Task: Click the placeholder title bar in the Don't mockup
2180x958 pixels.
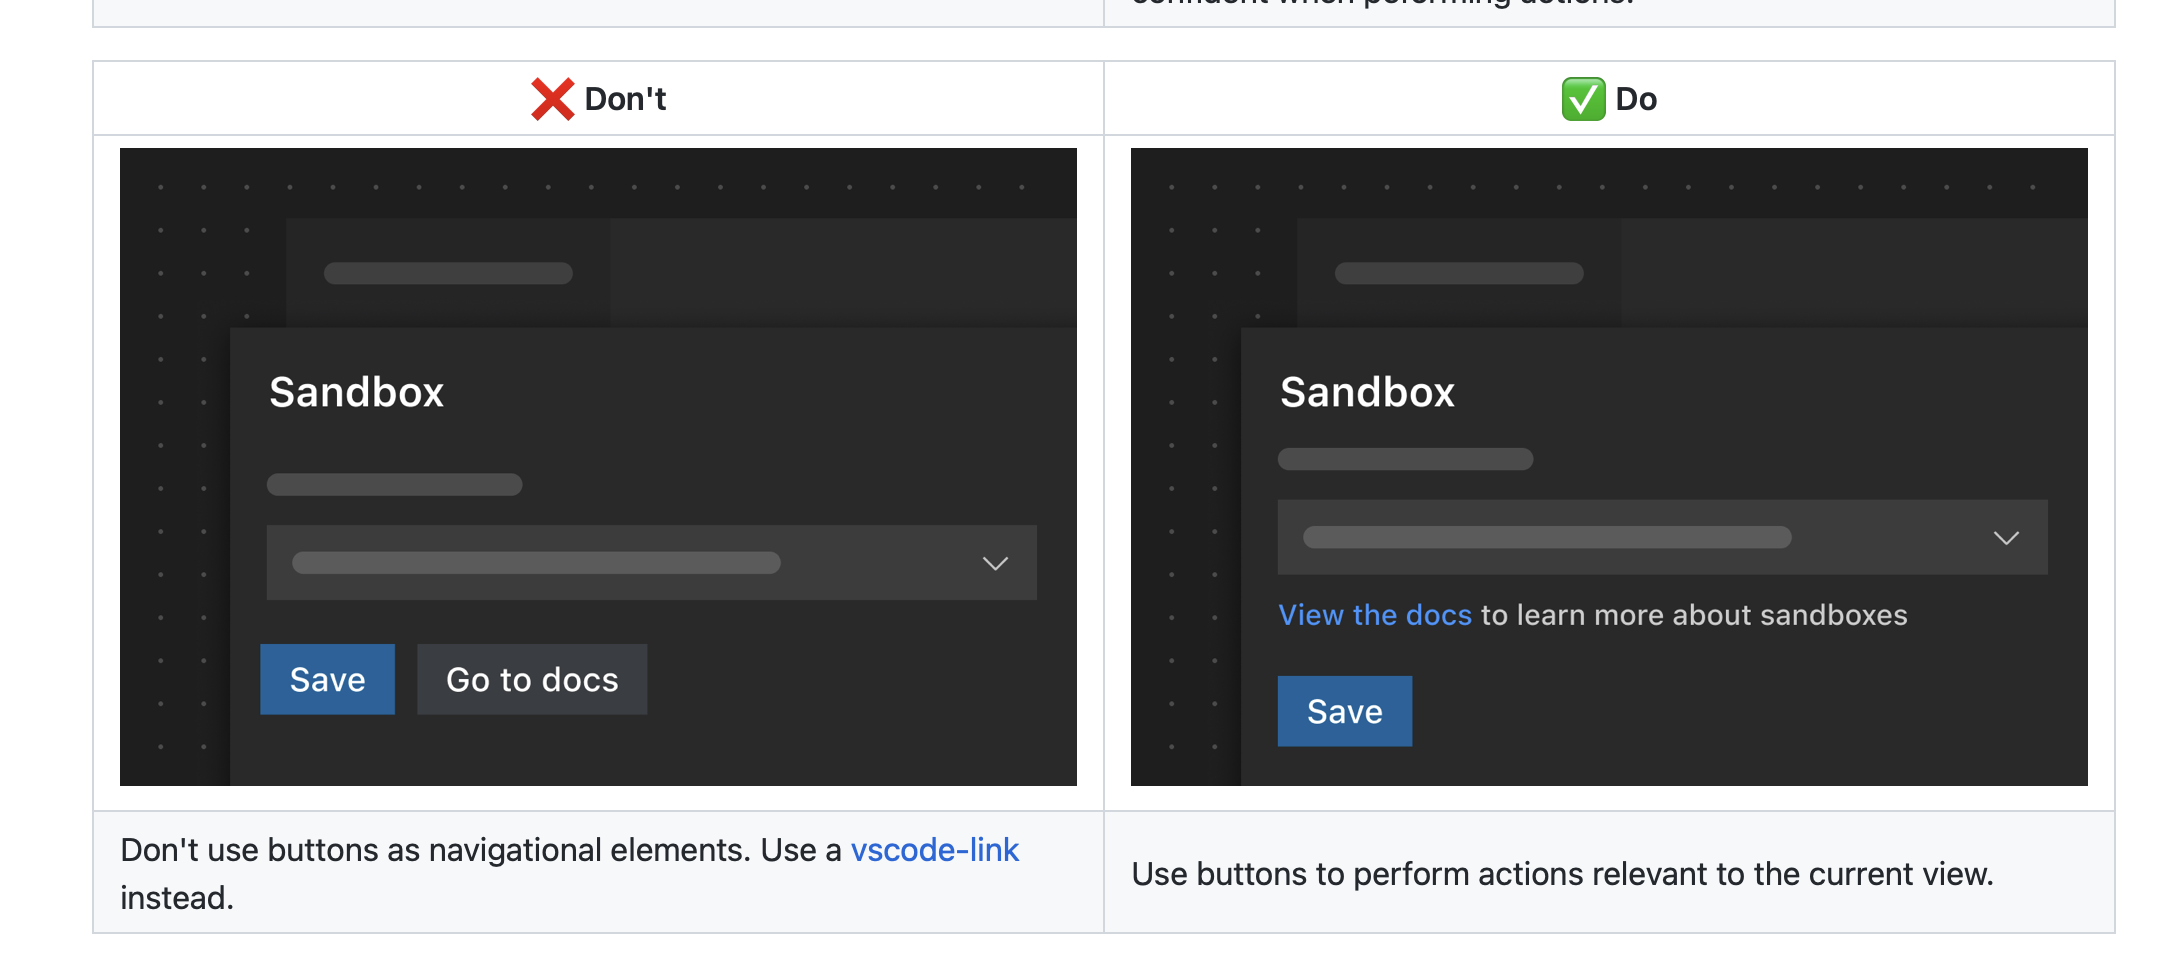Action: click(447, 272)
